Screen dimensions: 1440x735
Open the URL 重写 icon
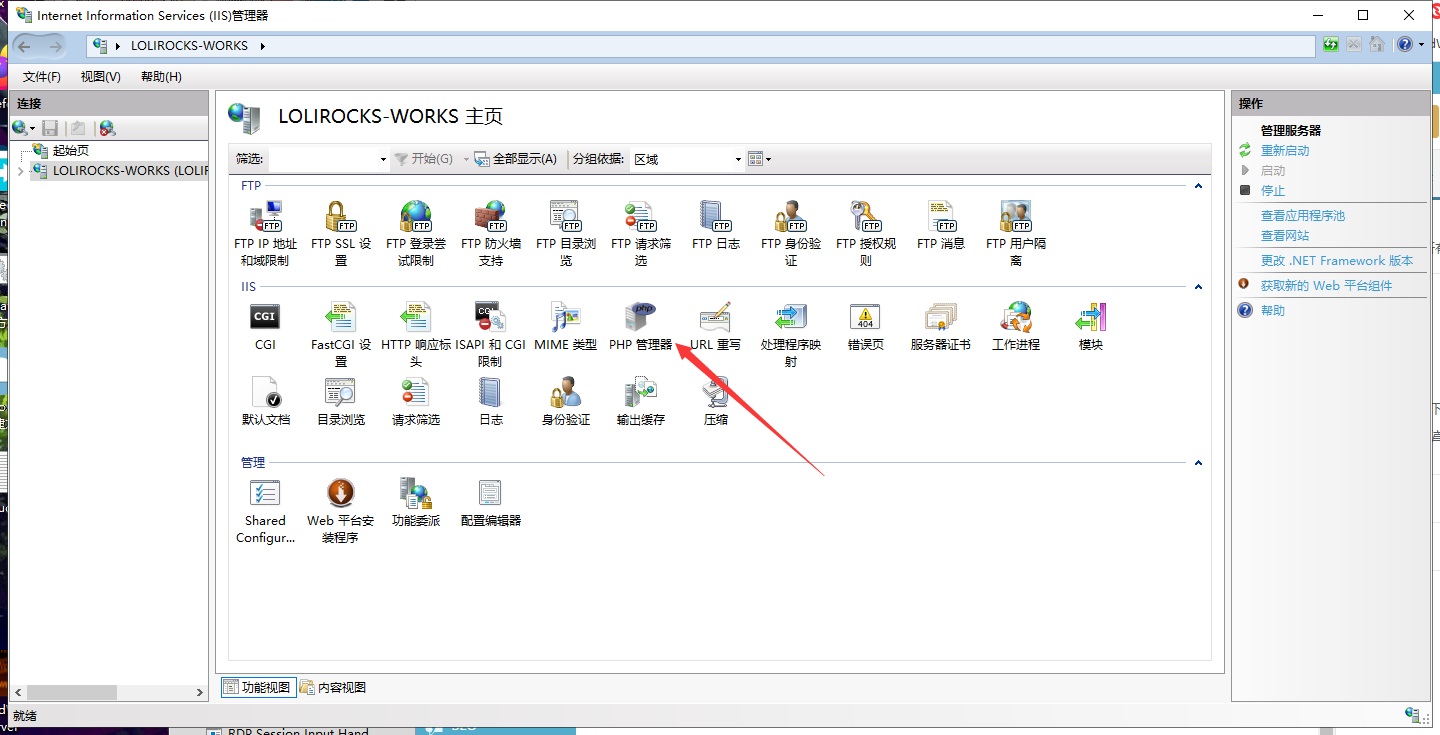(716, 326)
